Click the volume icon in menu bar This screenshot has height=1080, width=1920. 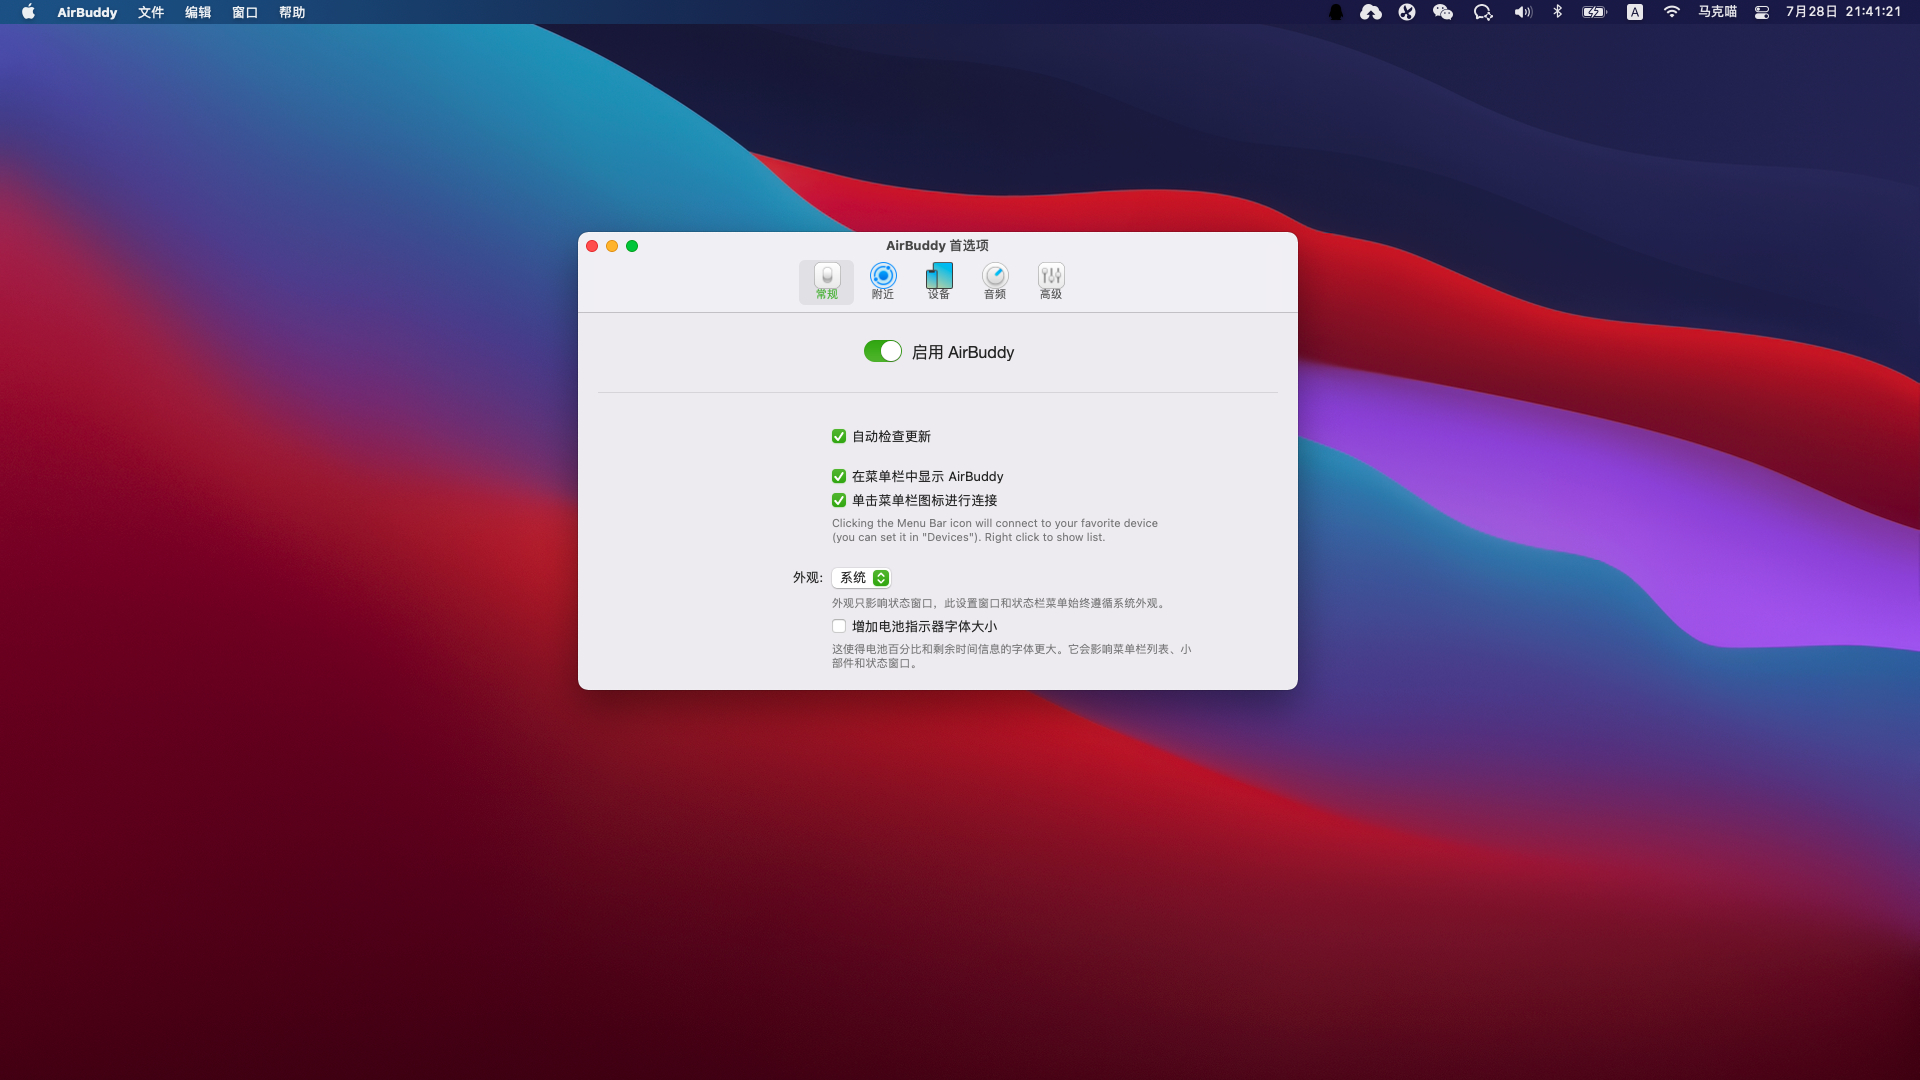[x=1522, y=12]
